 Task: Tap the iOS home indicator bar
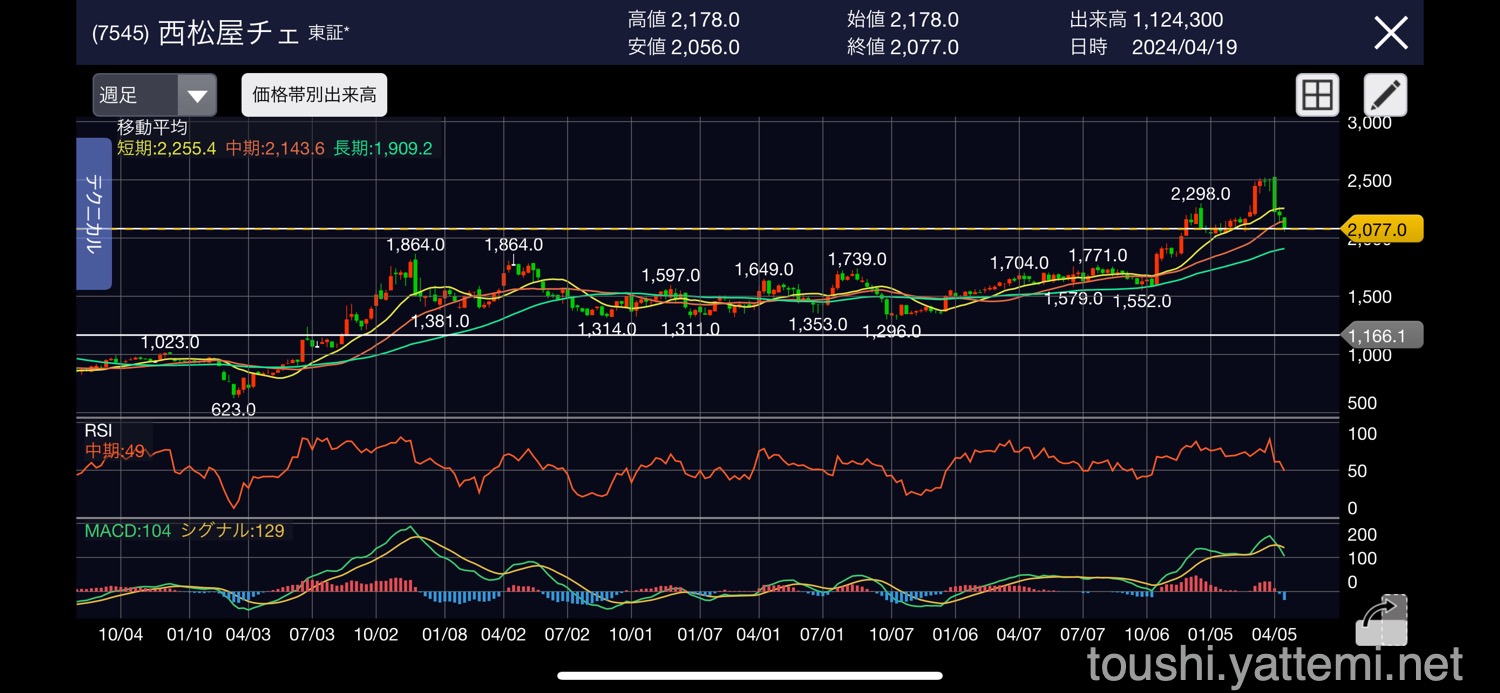click(750, 676)
